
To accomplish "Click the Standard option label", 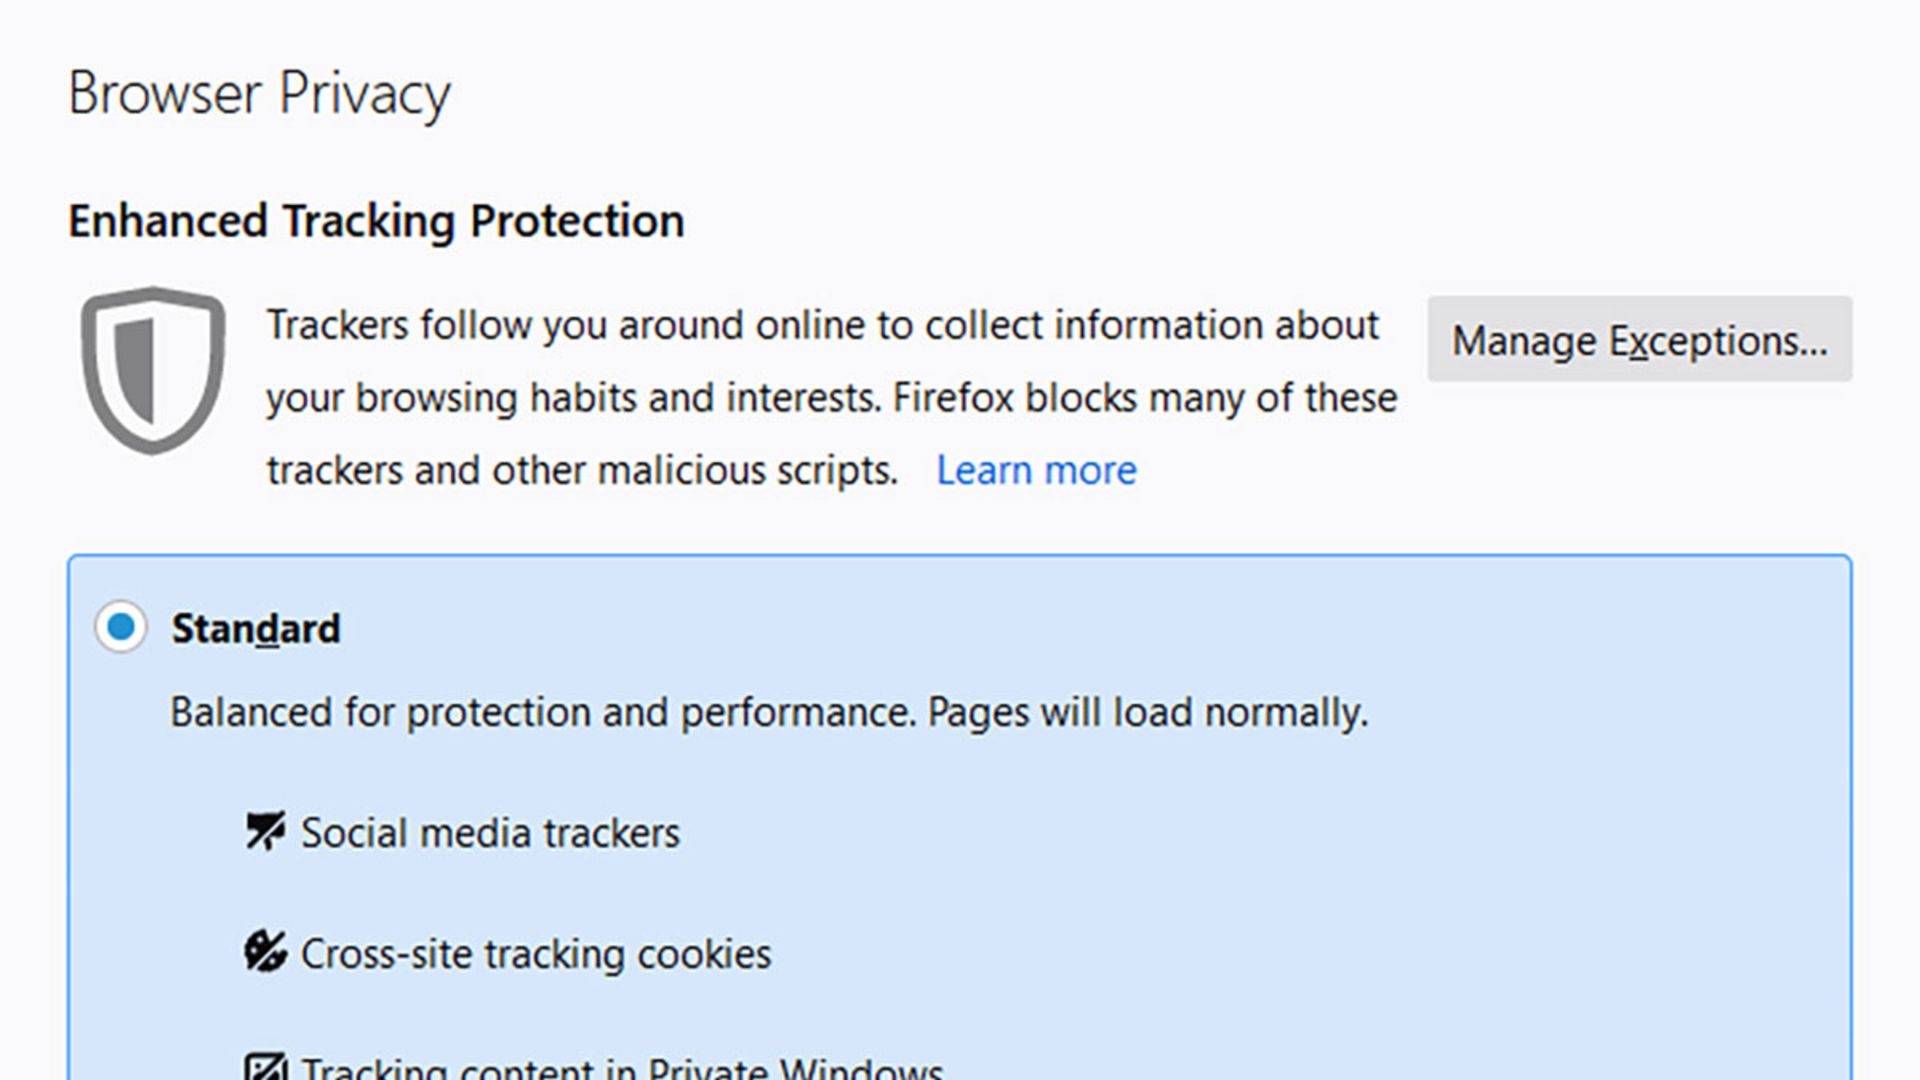I will point(256,629).
